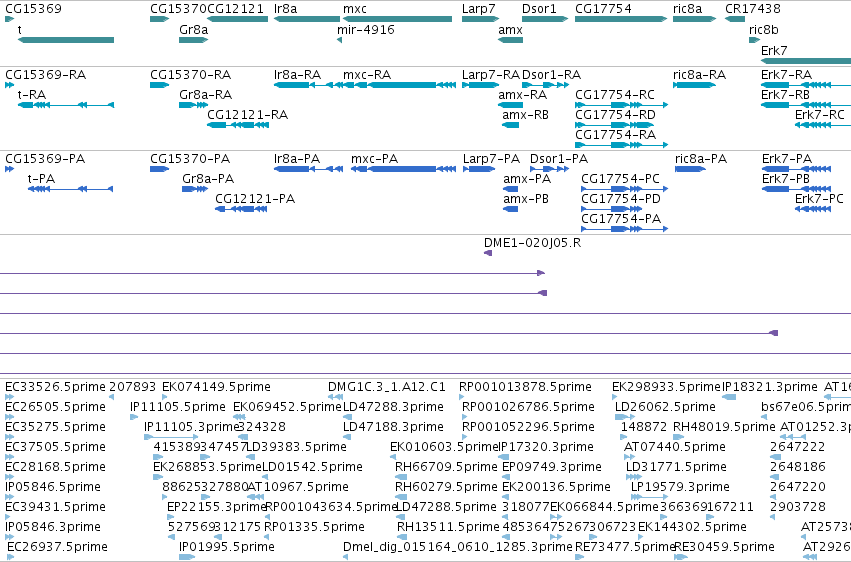Click the ric8a gene label
The height and width of the screenshot is (562, 851).
click(687, 9)
